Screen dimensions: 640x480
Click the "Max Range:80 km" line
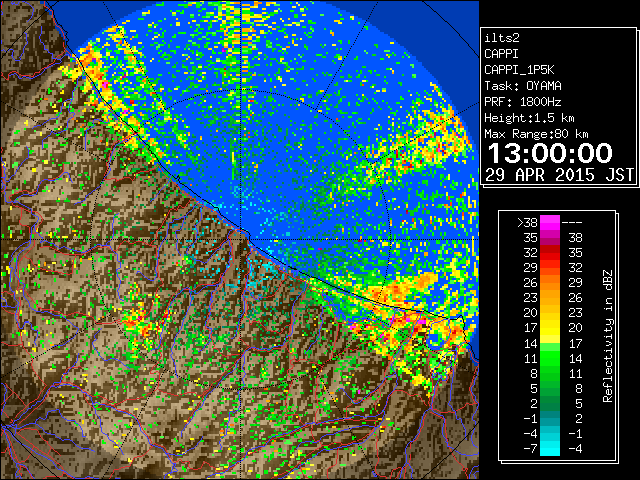tap(536, 134)
